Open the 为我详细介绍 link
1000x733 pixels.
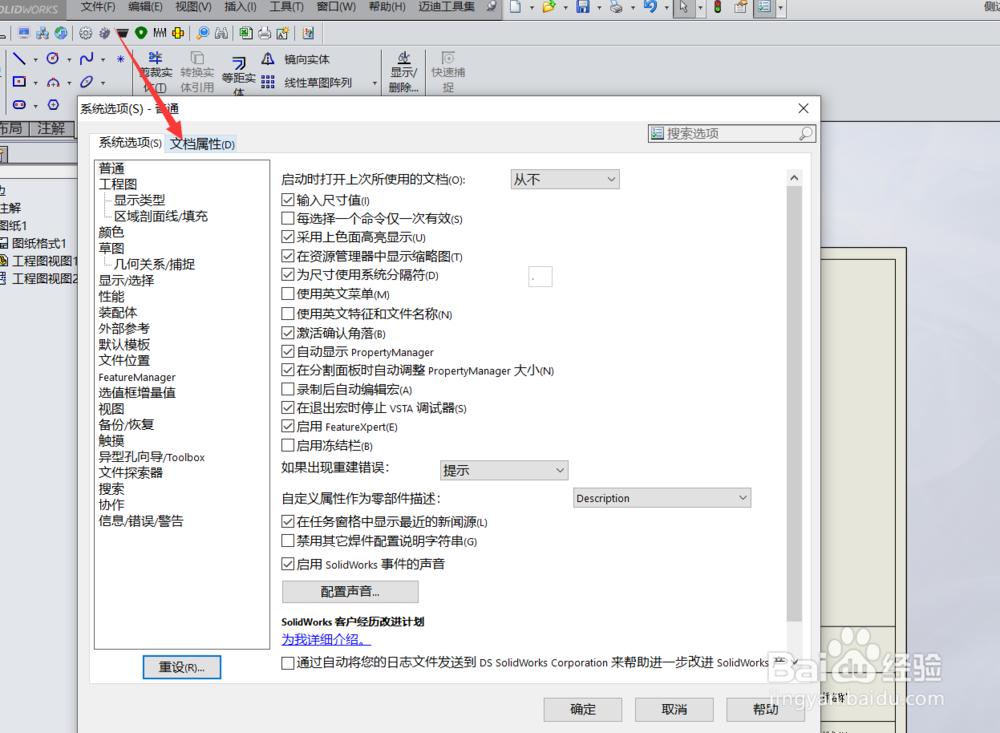click(x=326, y=639)
